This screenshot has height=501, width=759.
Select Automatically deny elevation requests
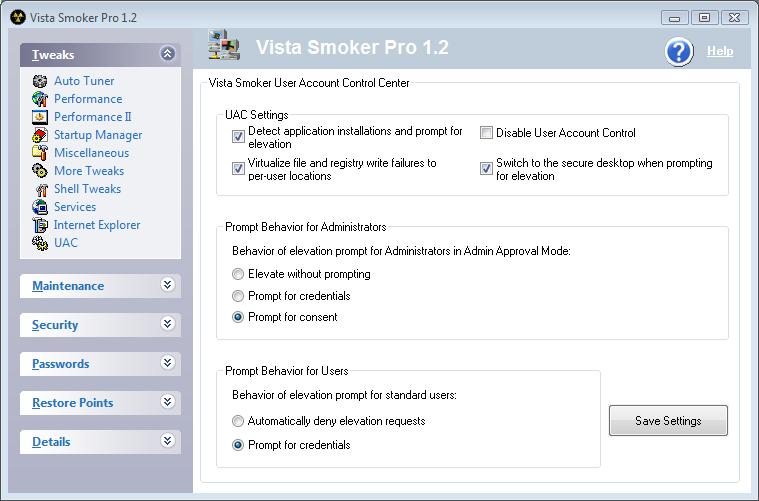(x=238, y=421)
